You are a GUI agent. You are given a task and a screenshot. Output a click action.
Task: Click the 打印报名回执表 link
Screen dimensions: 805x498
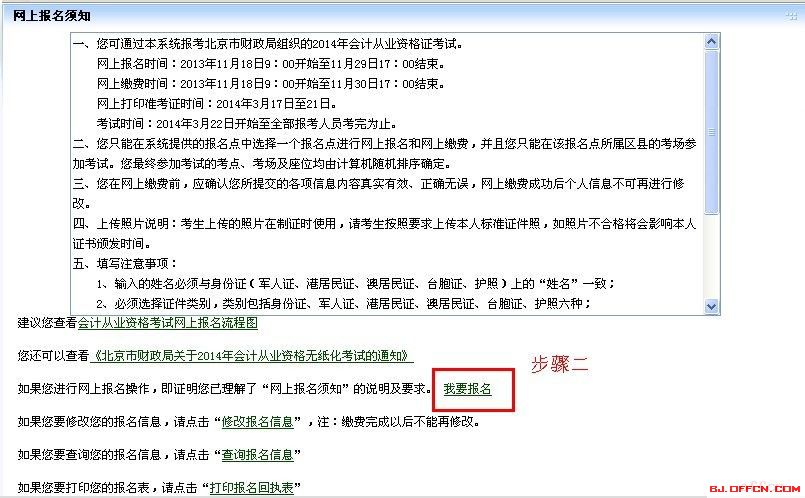(251, 487)
